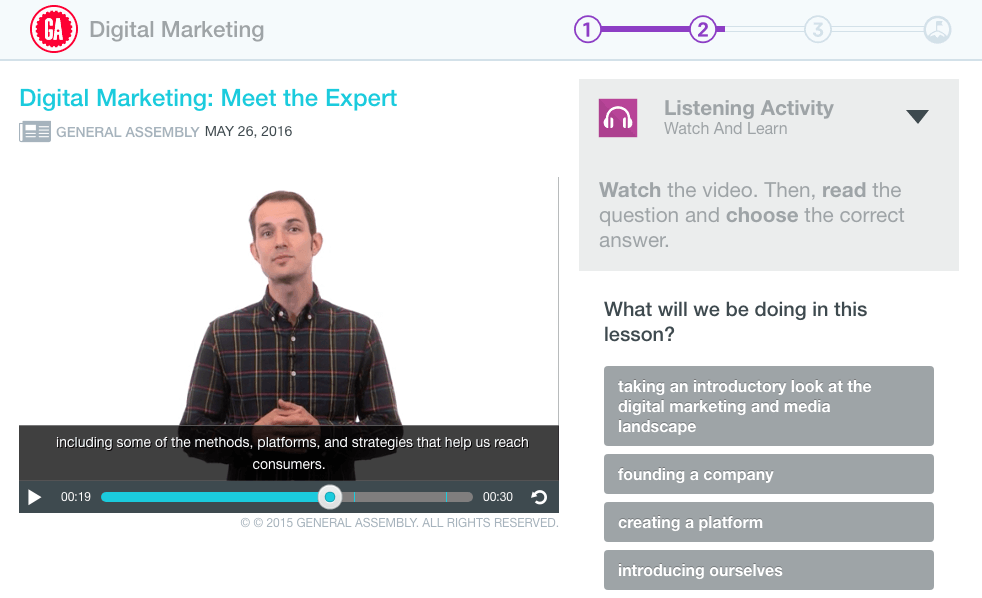Click the final achievement badge icon

(937, 30)
